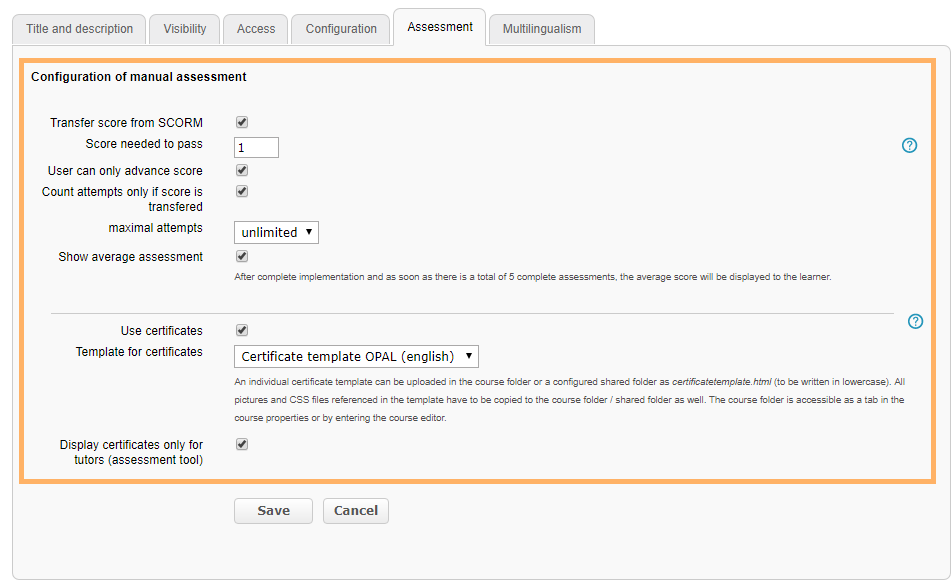
Task: Uncheck Transfer score from SCORM checkbox
Action: point(242,122)
